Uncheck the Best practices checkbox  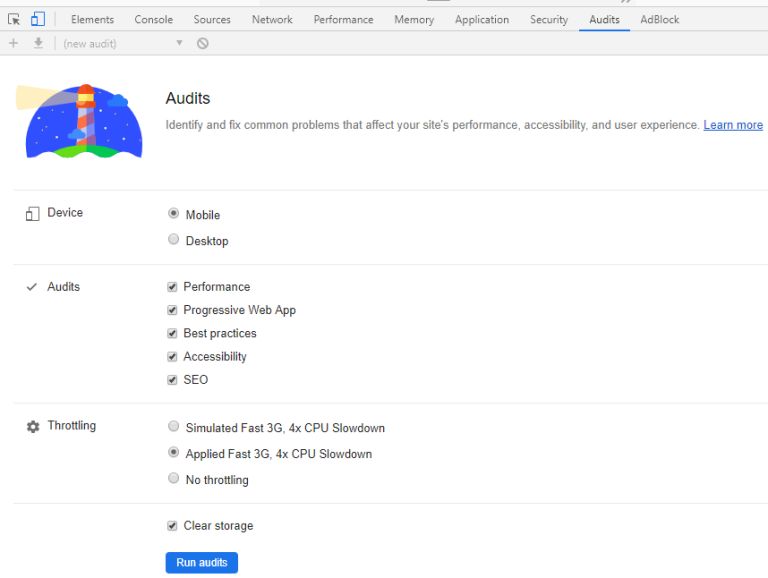click(172, 333)
